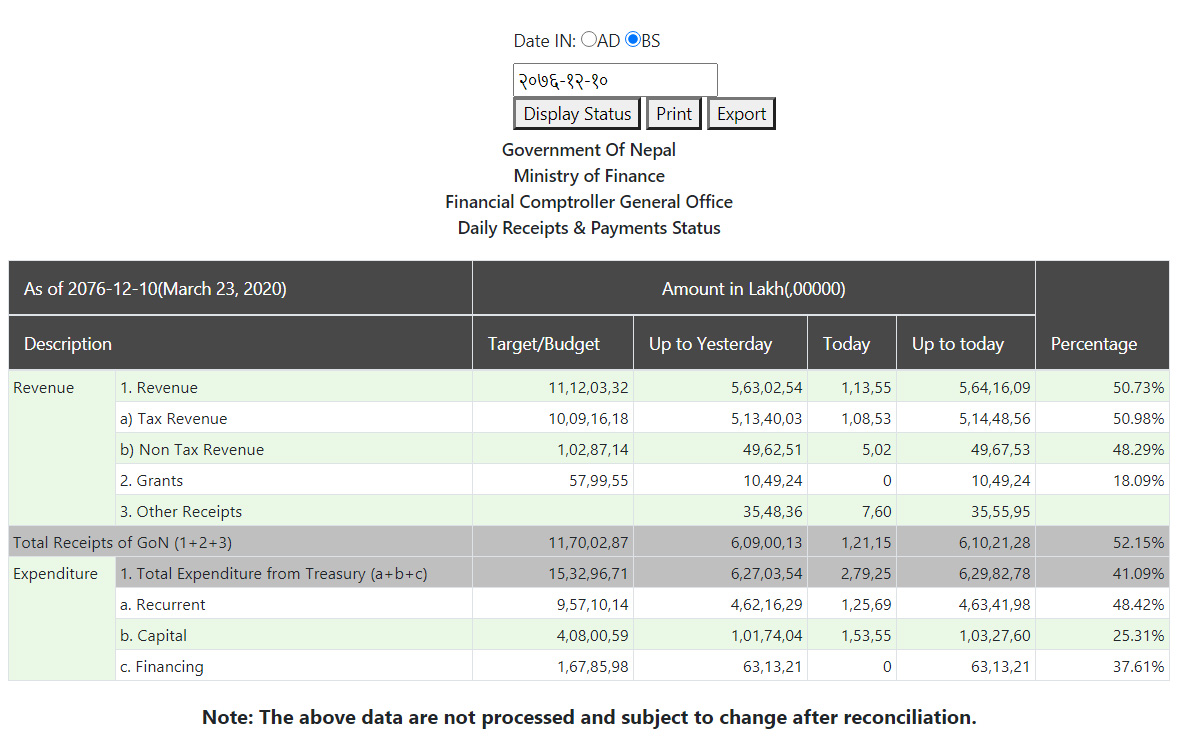The image size is (1181, 742).
Task: Export the report with the Export button
Action: pyautogui.click(x=741, y=114)
